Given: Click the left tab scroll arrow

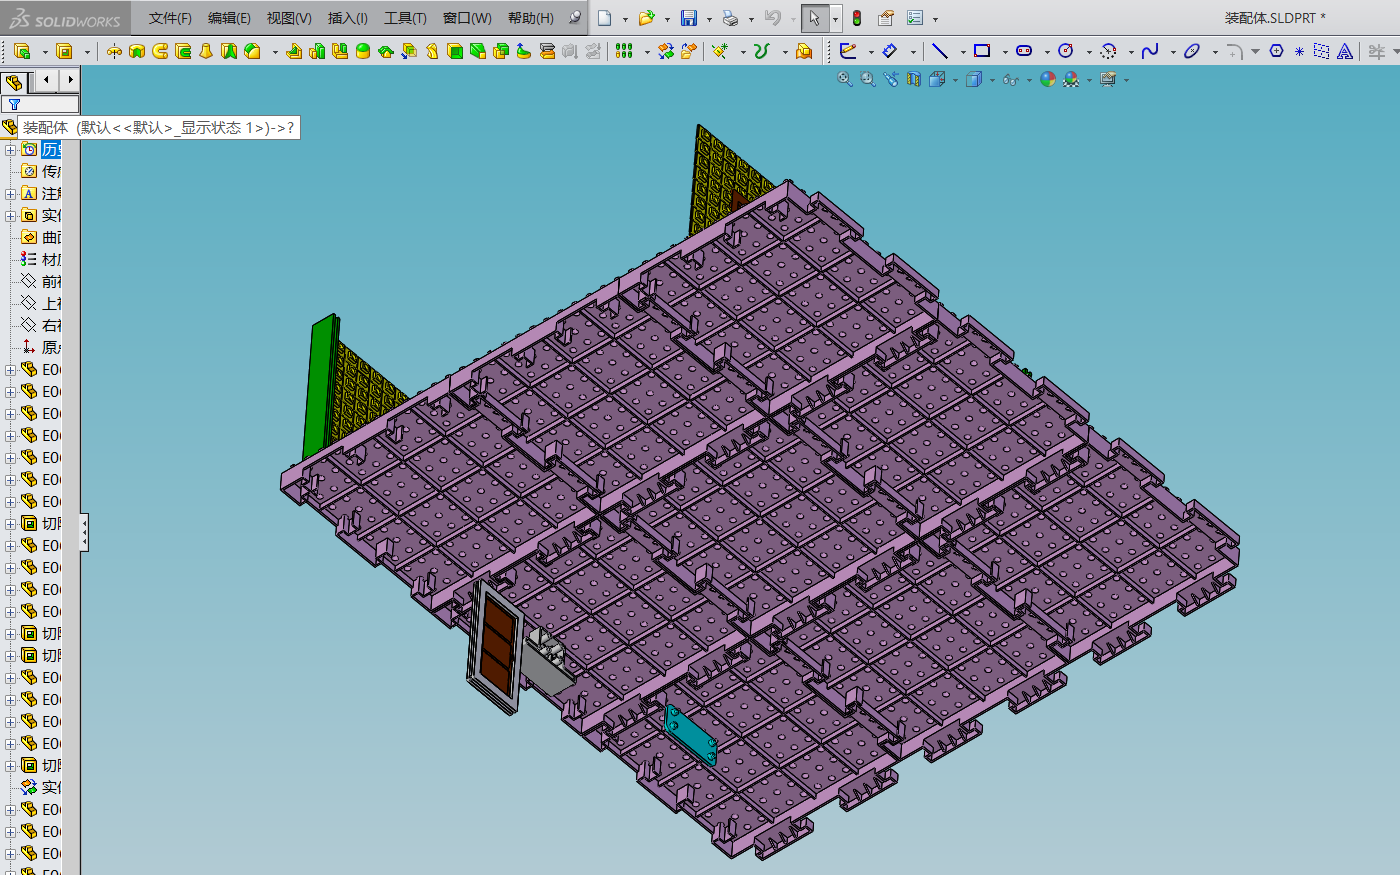Looking at the screenshot, I should point(46,80).
